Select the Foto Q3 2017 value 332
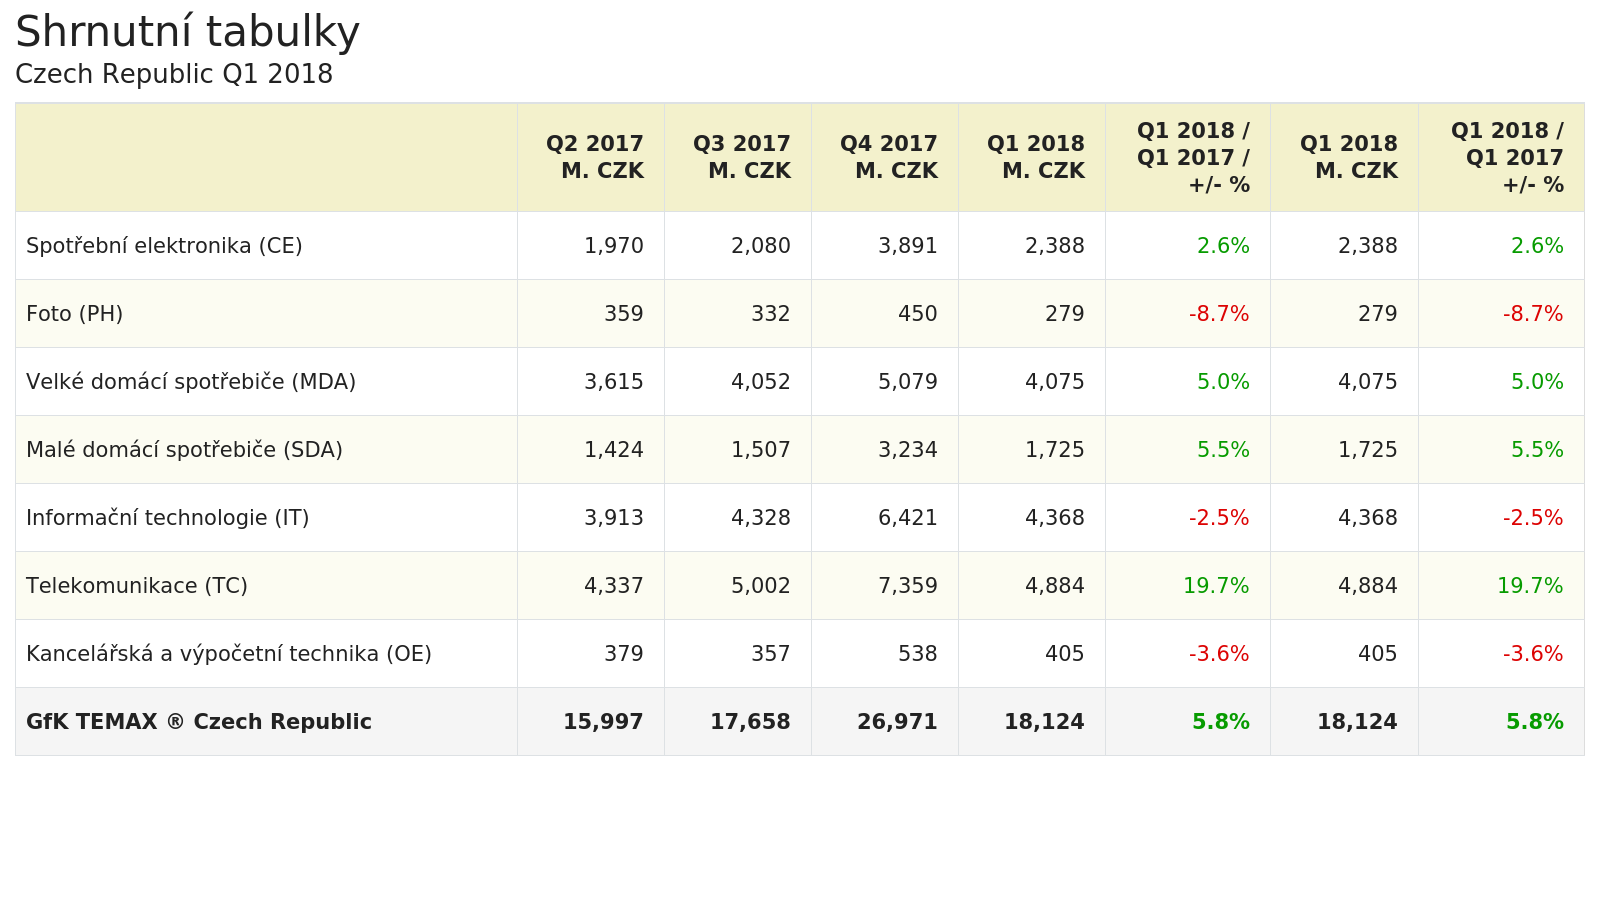The width and height of the screenshot is (1600, 900). 770,314
